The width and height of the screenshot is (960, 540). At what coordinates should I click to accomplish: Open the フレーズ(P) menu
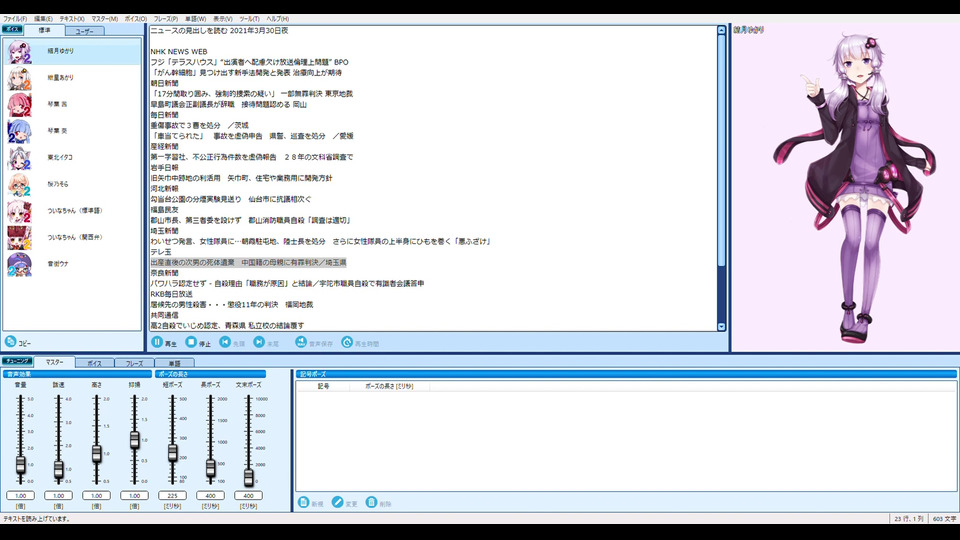pos(166,19)
